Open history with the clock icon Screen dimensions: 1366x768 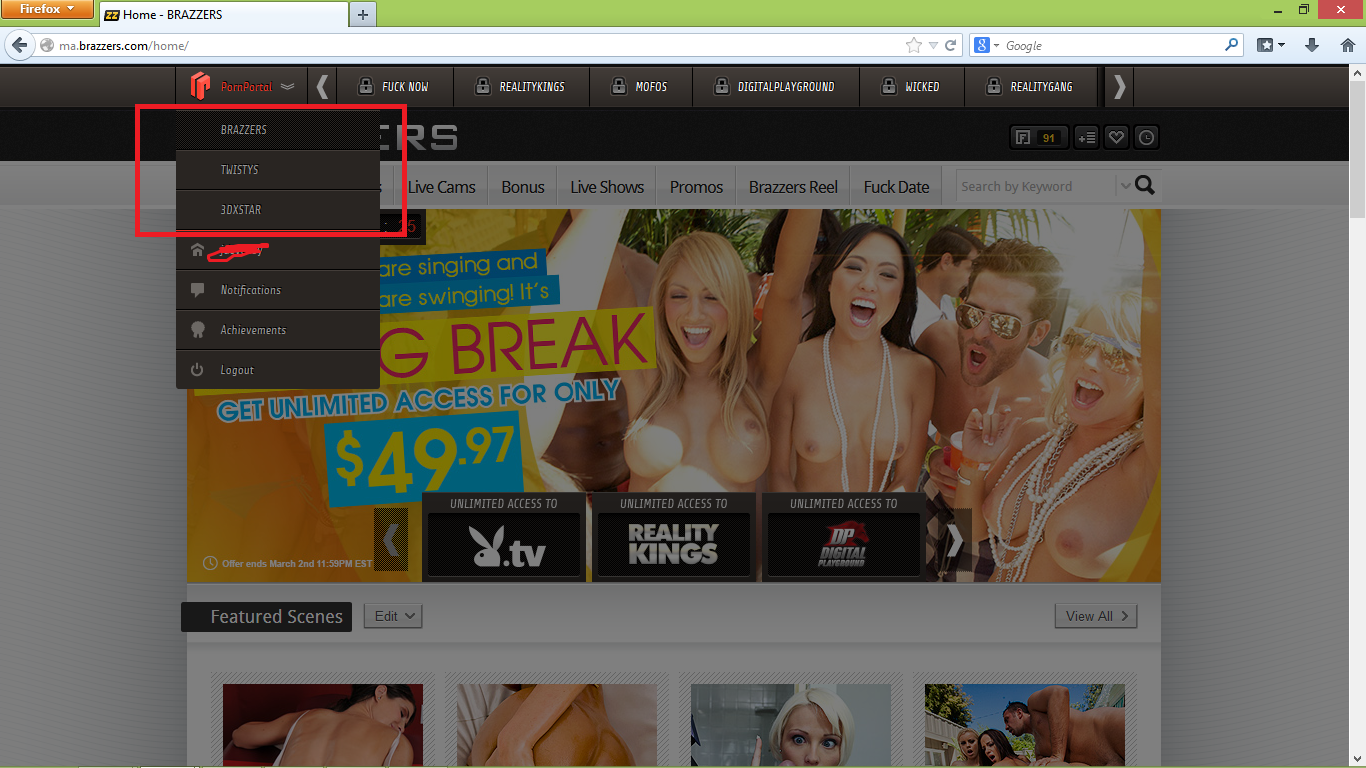pos(1147,138)
